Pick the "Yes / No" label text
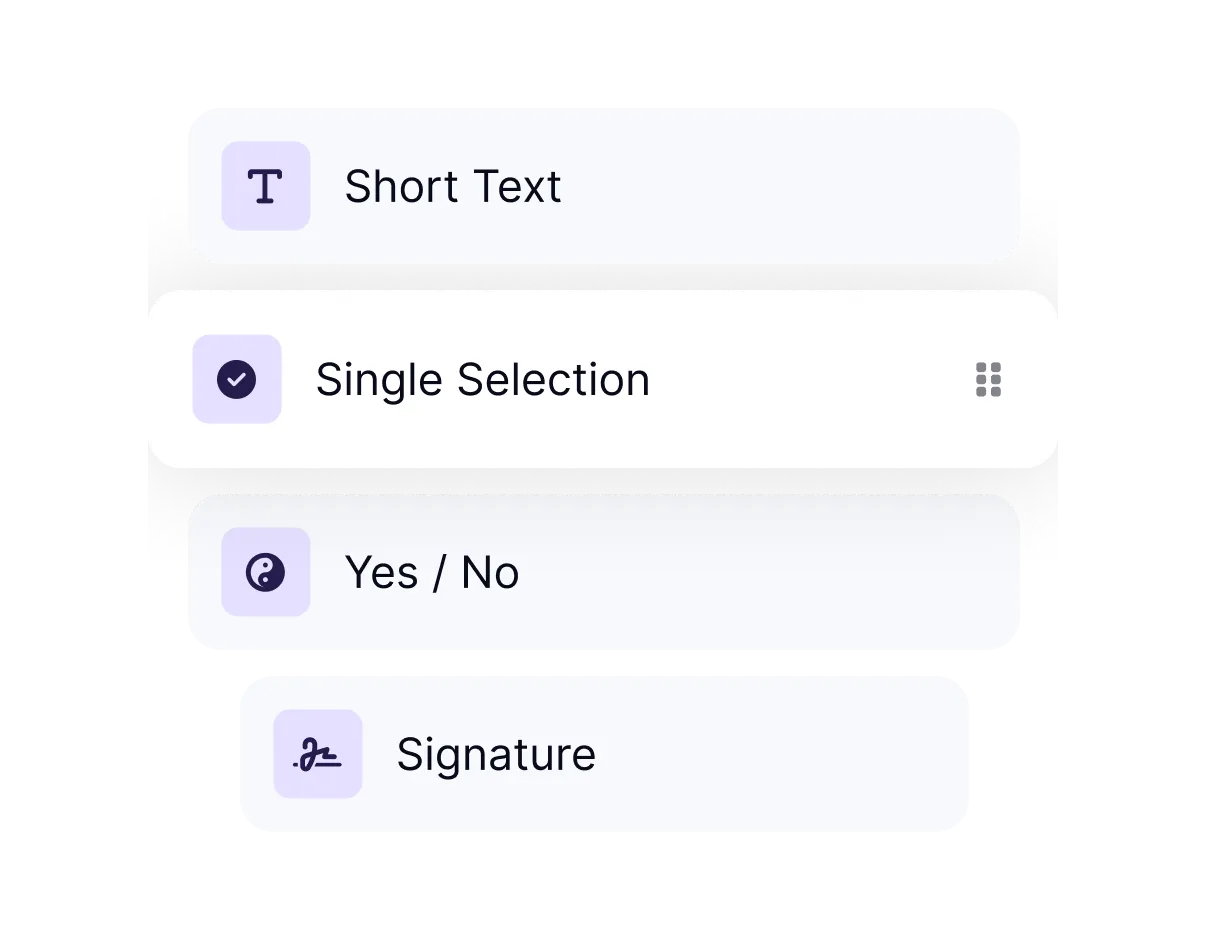The width and height of the screenshot is (1206, 940). coord(431,573)
